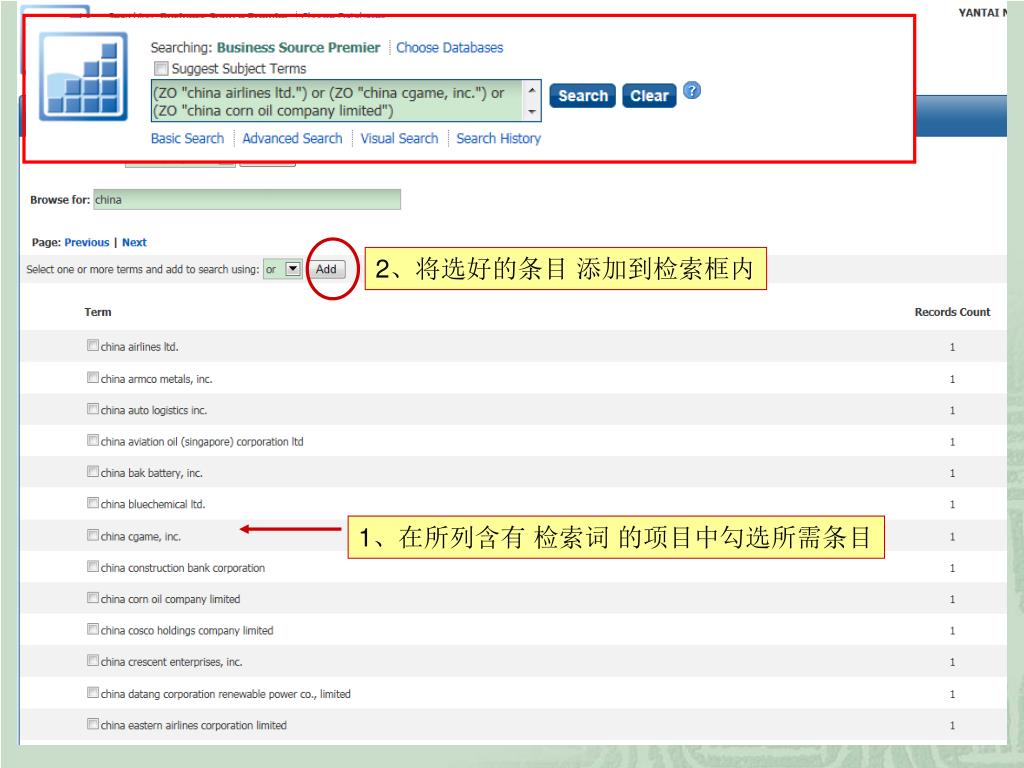Check china bluechemical ltd. checkbox
Image resolution: width=1024 pixels, height=768 pixels.
[x=93, y=503]
